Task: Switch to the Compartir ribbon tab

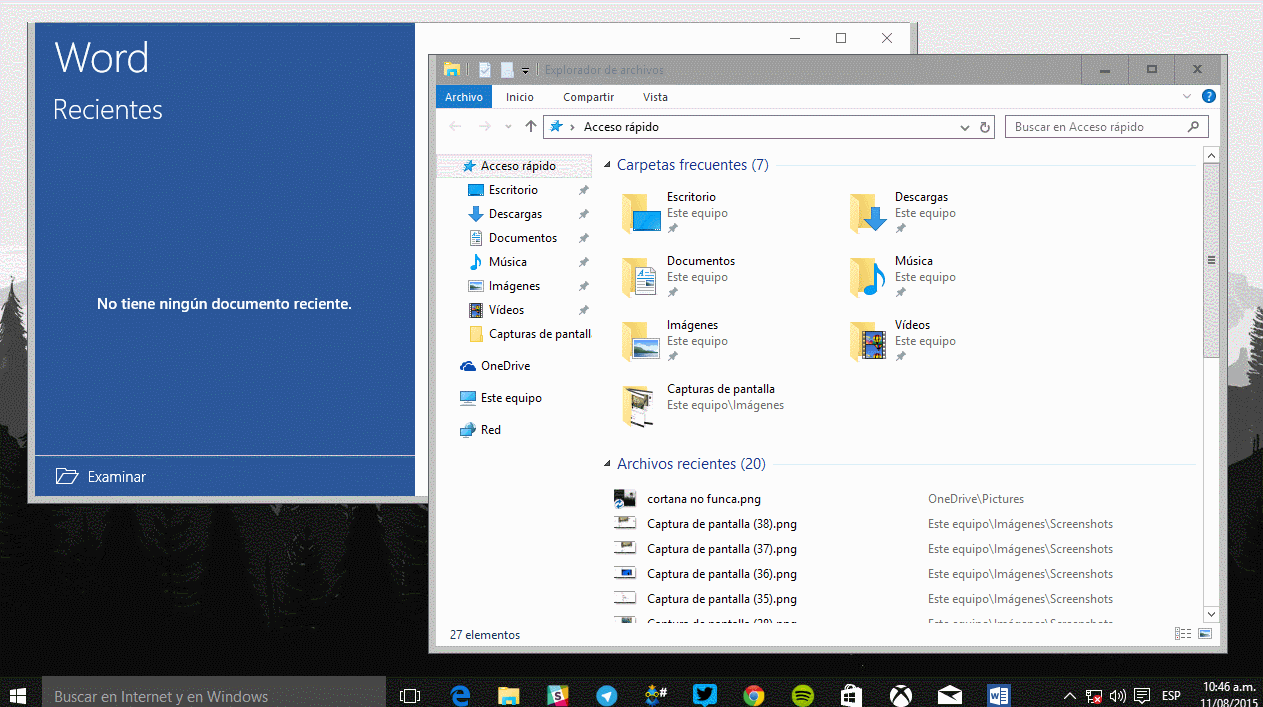Action: click(x=589, y=97)
